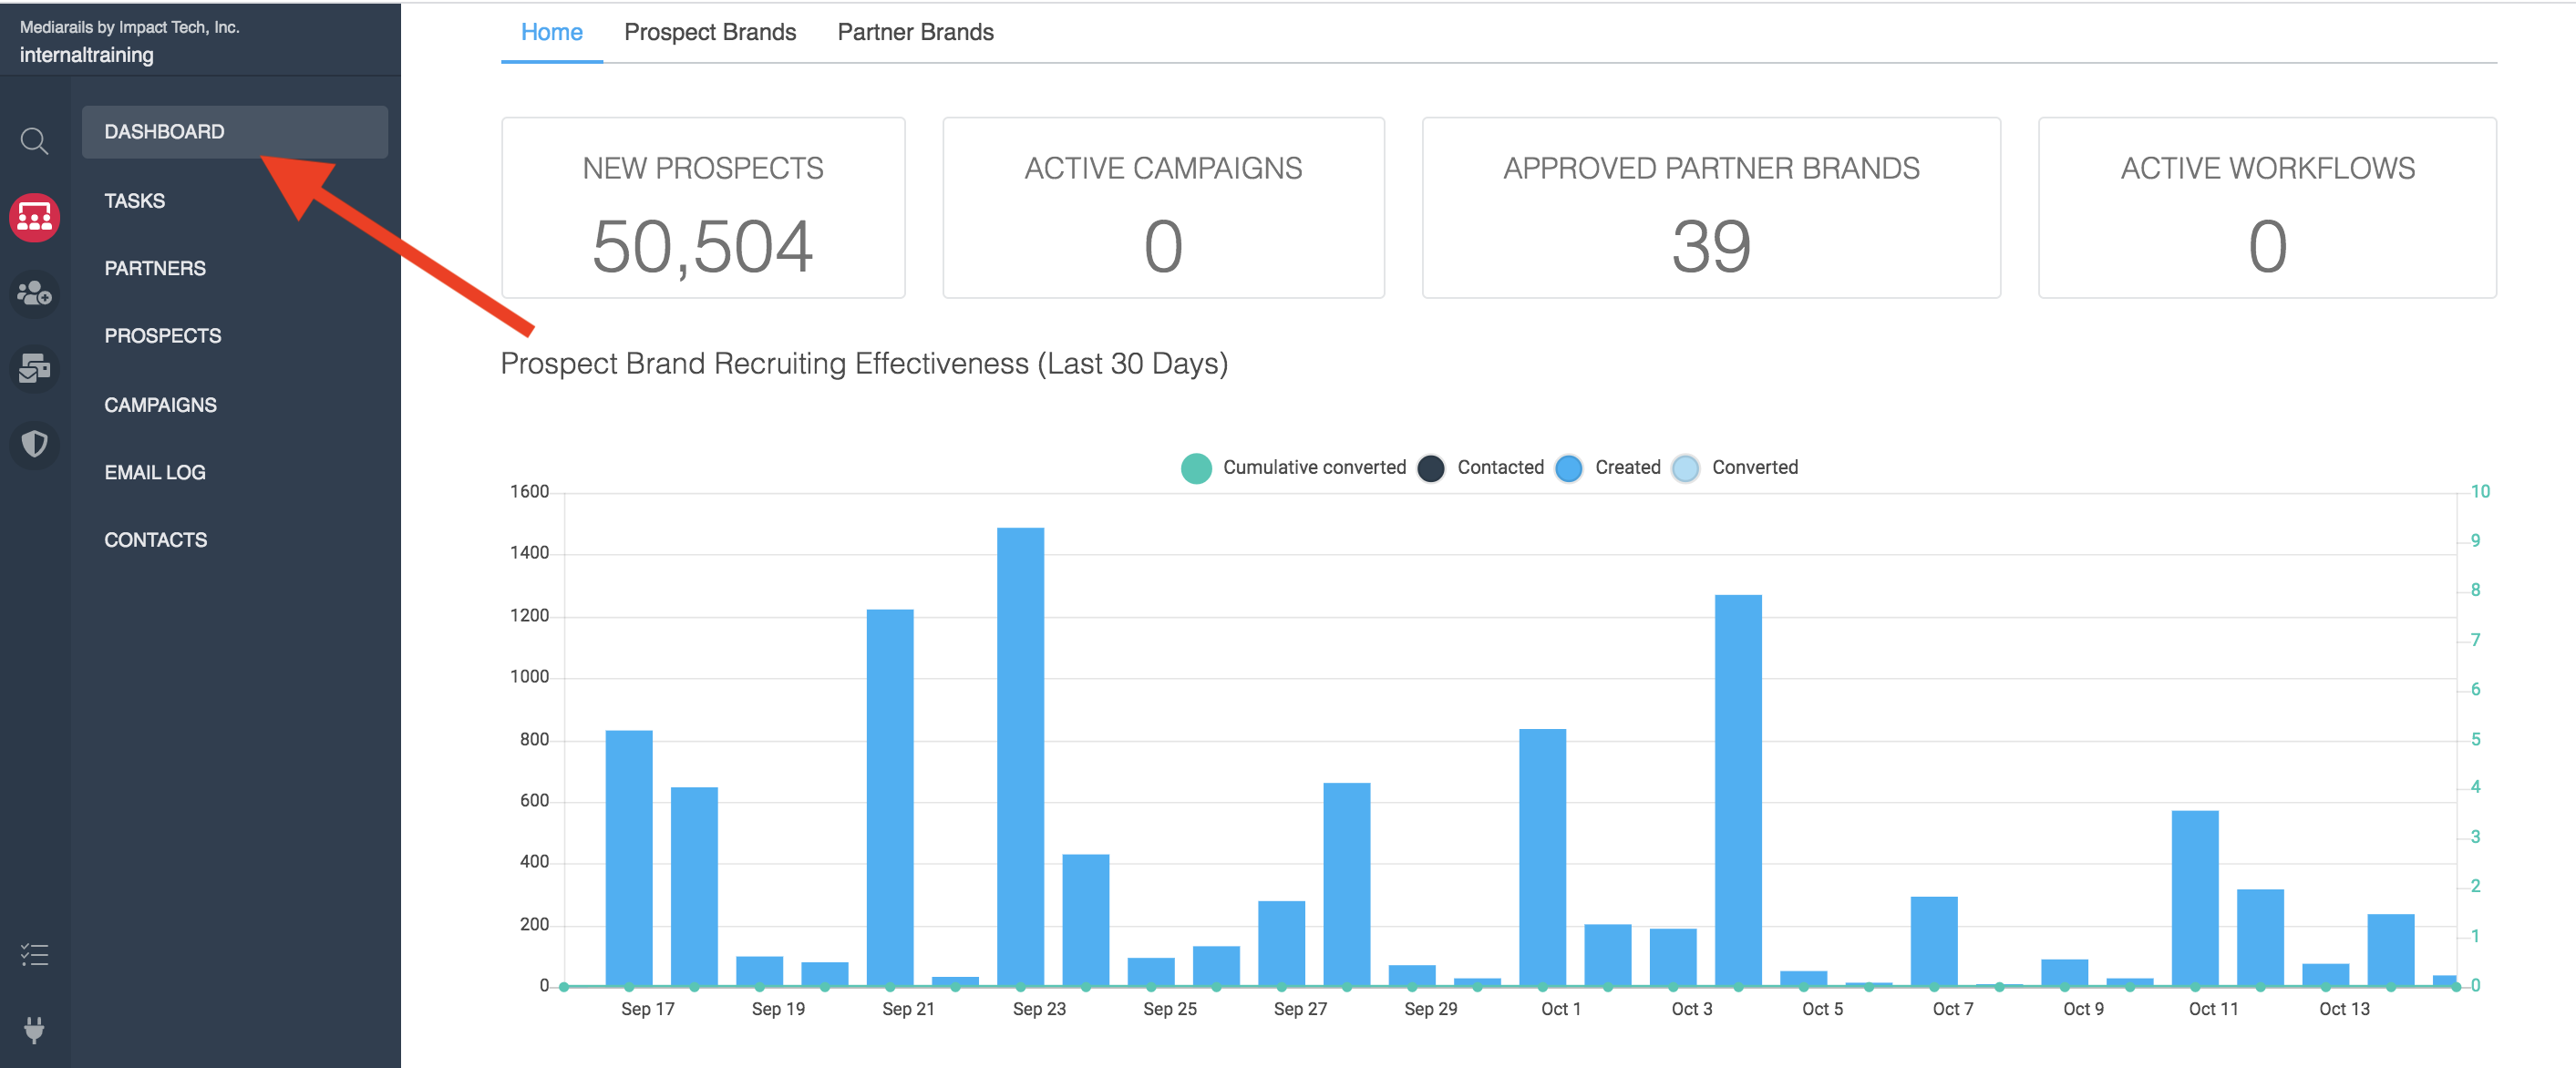Image resolution: width=2576 pixels, height=1068 pixels.
Task: Click the plug integrations icon
Action: 34,1029
